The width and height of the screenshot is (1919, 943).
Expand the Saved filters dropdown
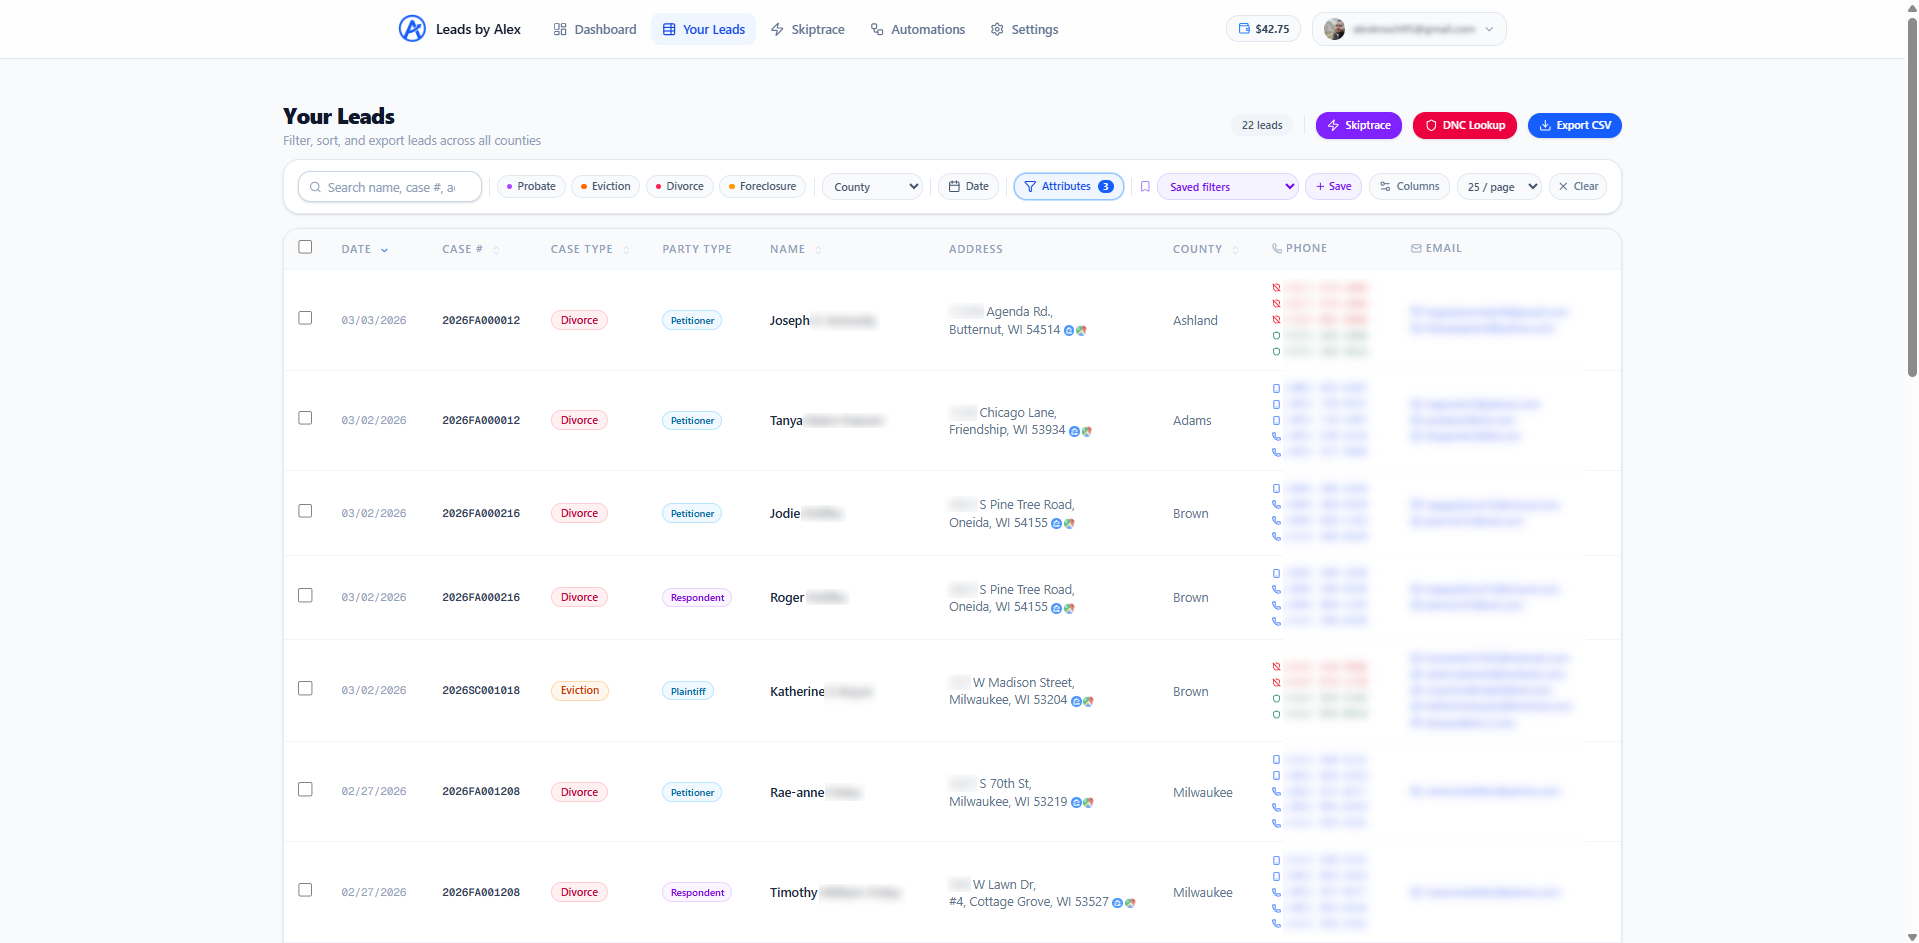(1228, 187)
